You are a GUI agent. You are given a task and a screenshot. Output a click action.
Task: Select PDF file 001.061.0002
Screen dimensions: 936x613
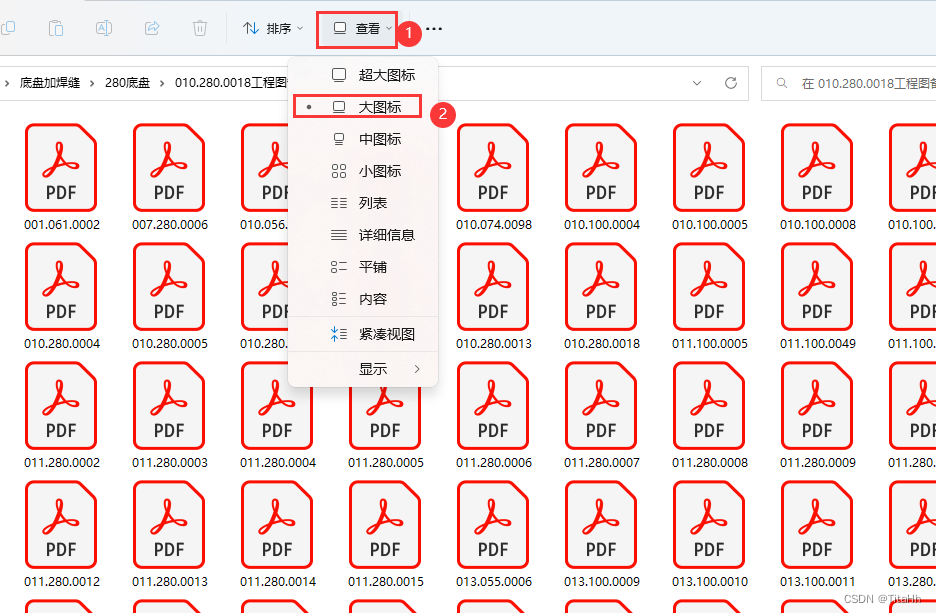[61, 177]
